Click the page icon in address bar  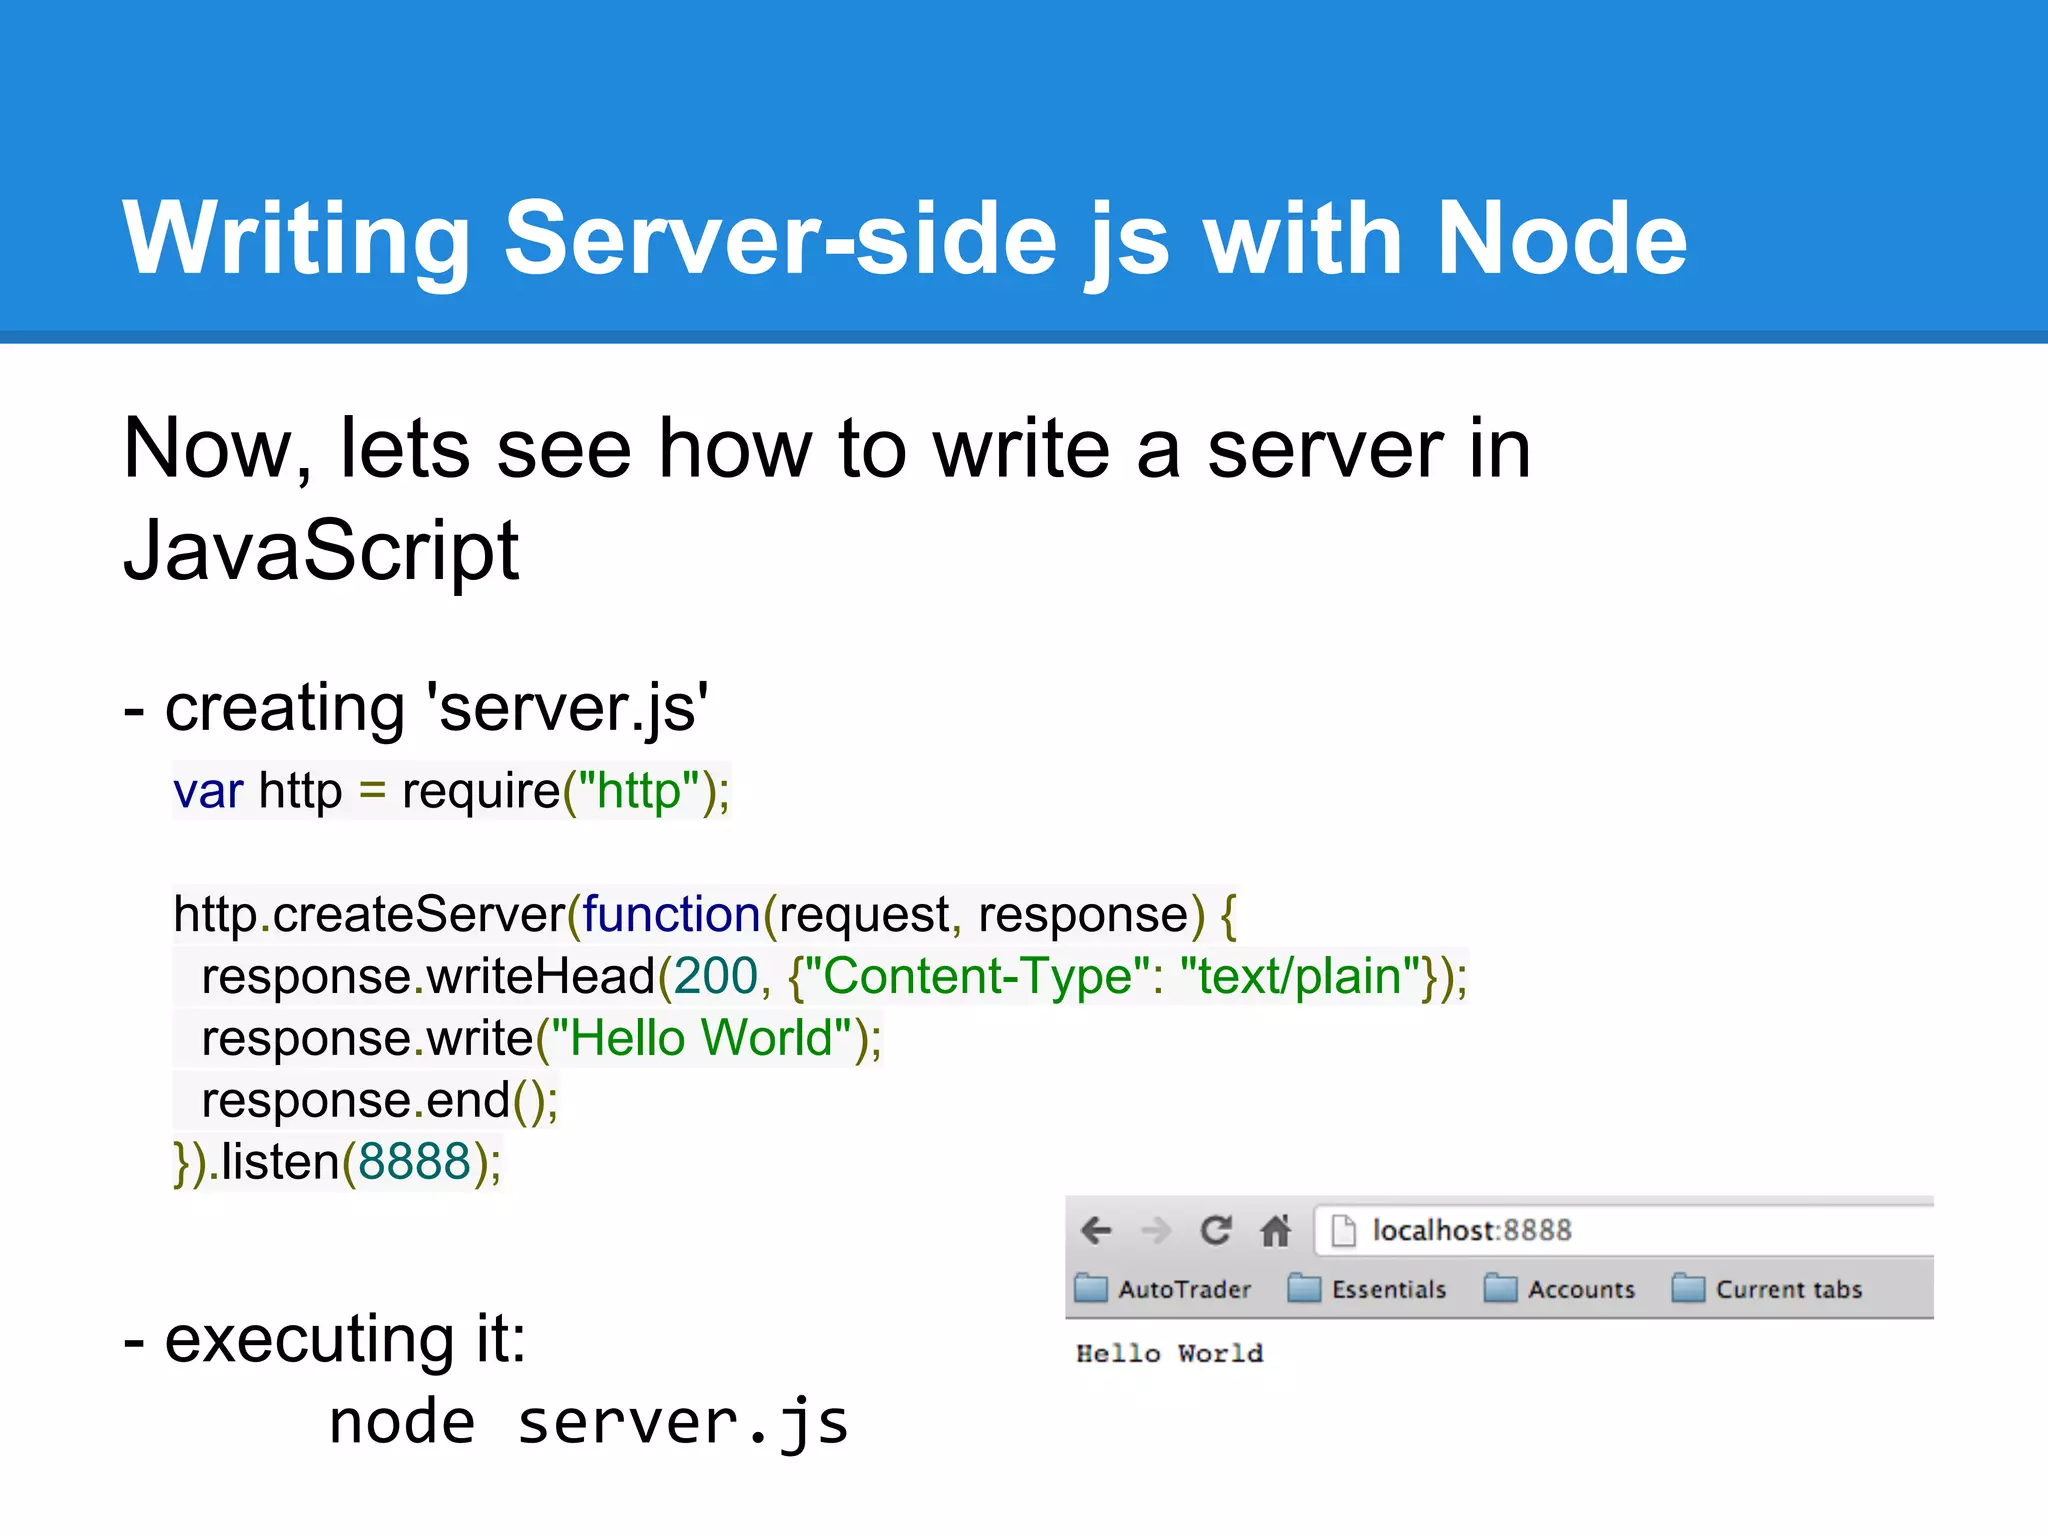pyautogui.click(x=1344, y=1231)
